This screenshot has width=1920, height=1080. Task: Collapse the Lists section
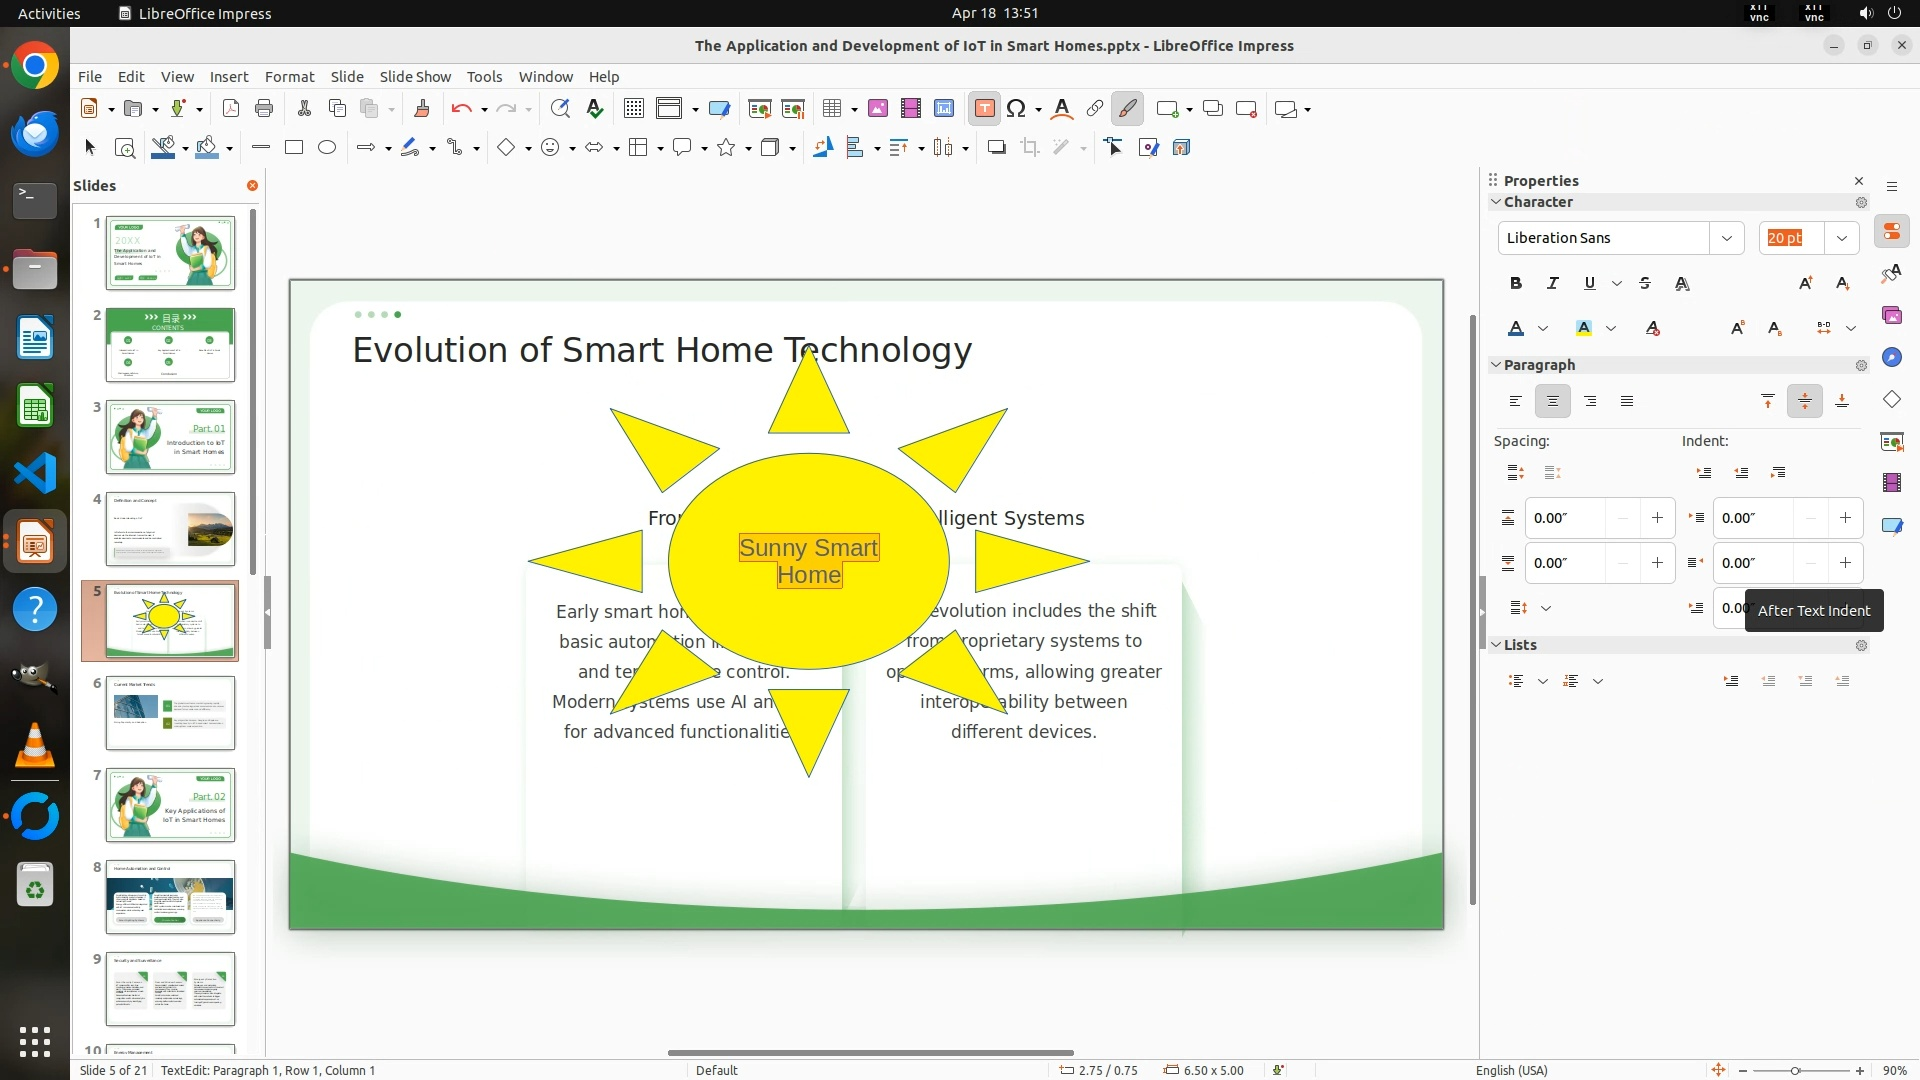pos(1497,645)
